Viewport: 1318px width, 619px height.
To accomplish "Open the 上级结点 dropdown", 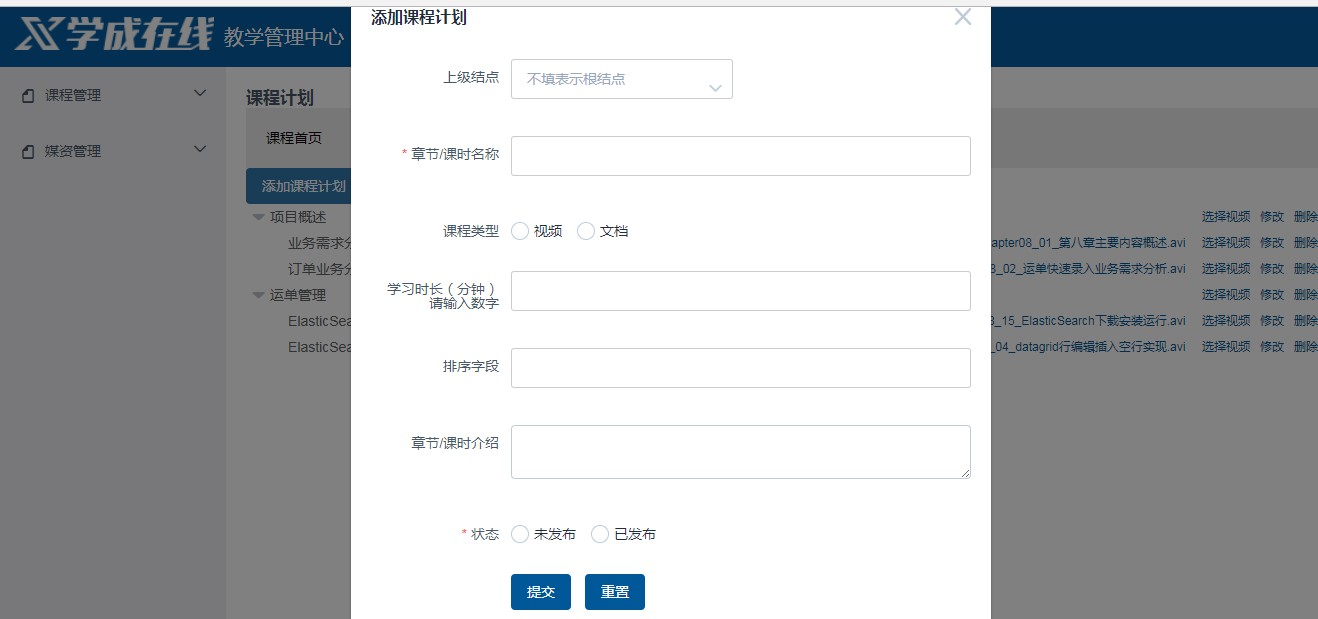I will pos(621,79).
